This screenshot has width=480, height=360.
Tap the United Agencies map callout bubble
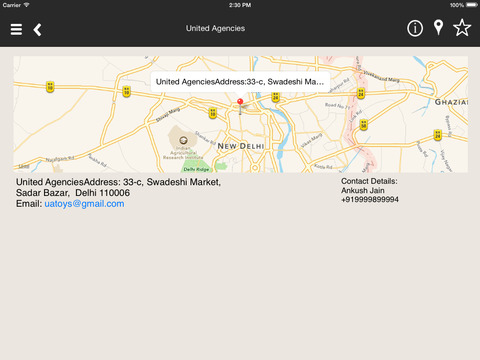click(240, 82)
